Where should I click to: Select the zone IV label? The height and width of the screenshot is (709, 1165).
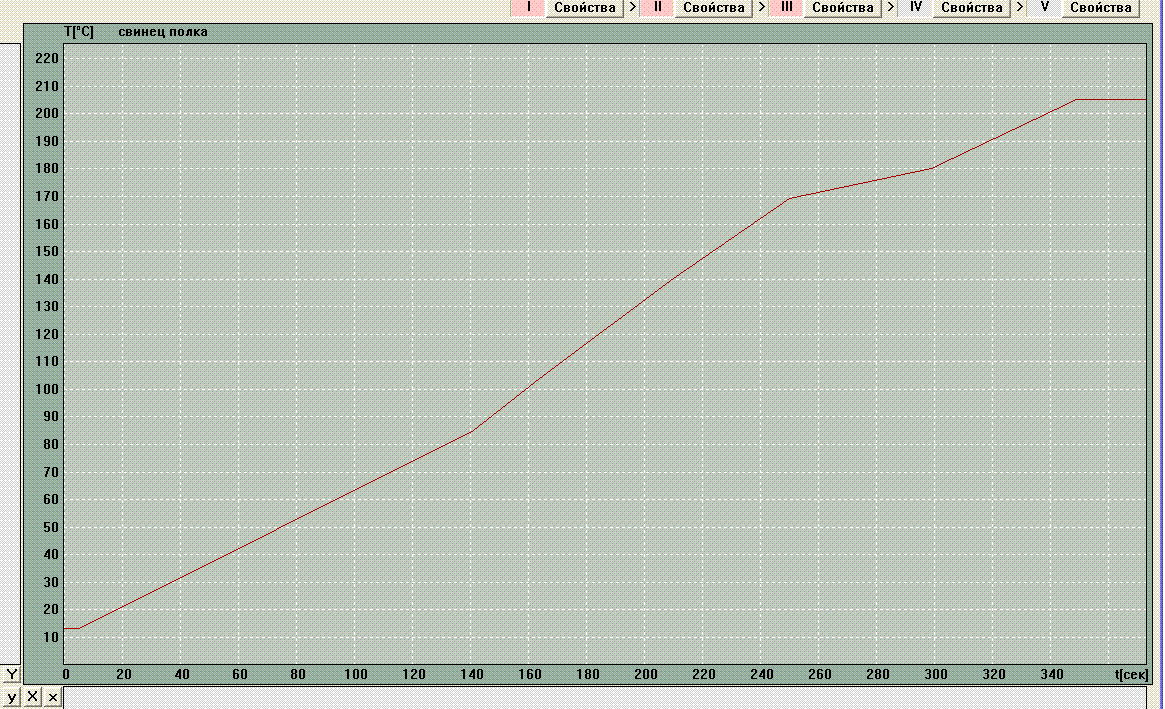coord(915,8)
